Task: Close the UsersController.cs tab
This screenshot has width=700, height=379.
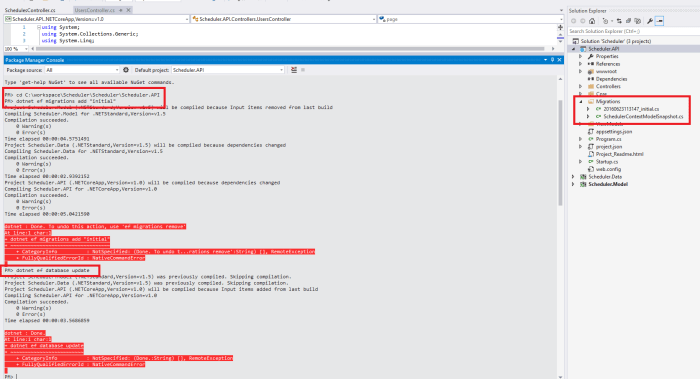Action: [x=129, y=10]
